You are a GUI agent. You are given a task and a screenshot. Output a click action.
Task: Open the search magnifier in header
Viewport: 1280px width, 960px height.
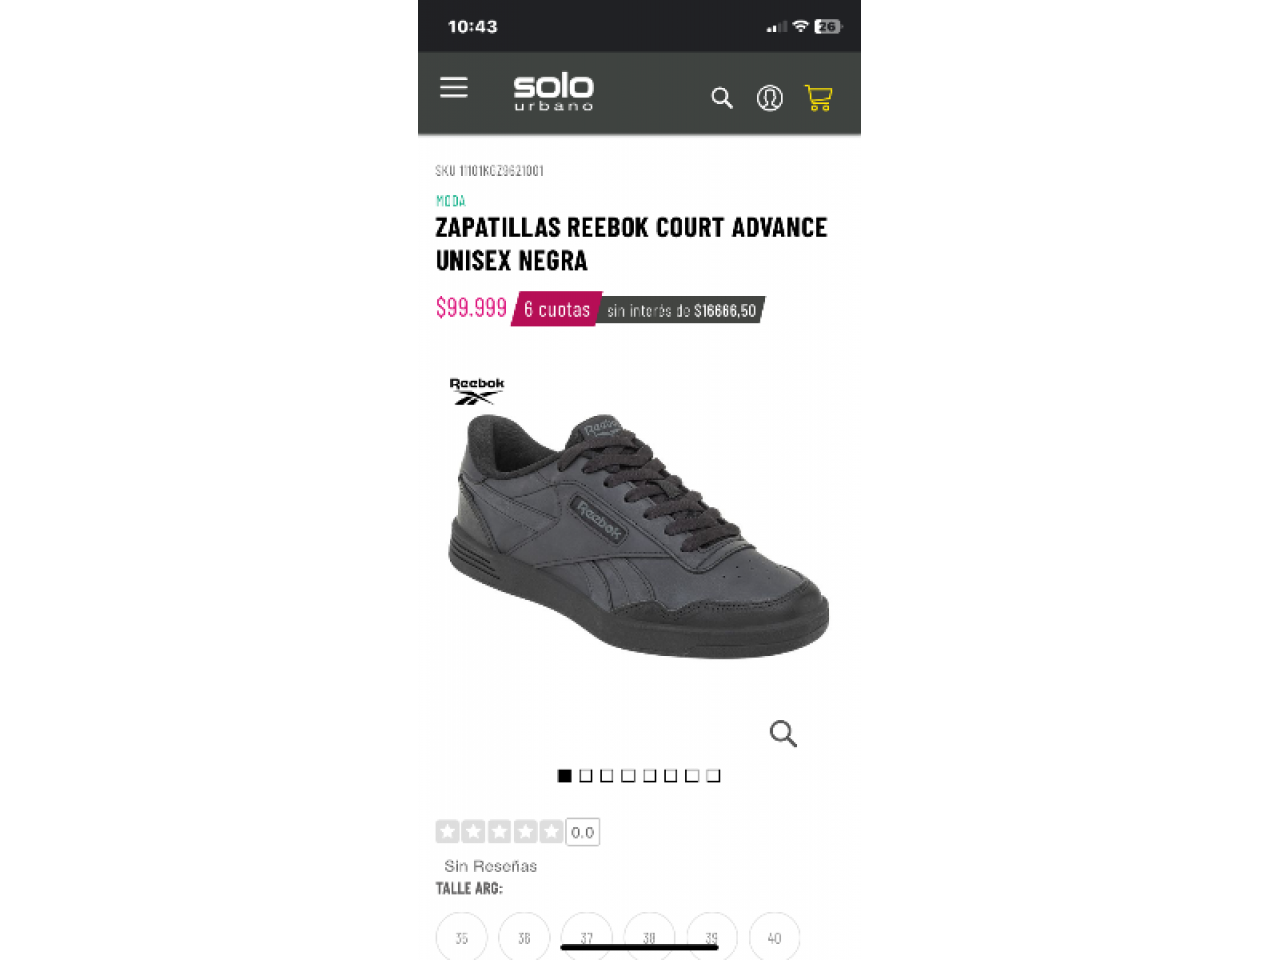[x=722, y=98]
